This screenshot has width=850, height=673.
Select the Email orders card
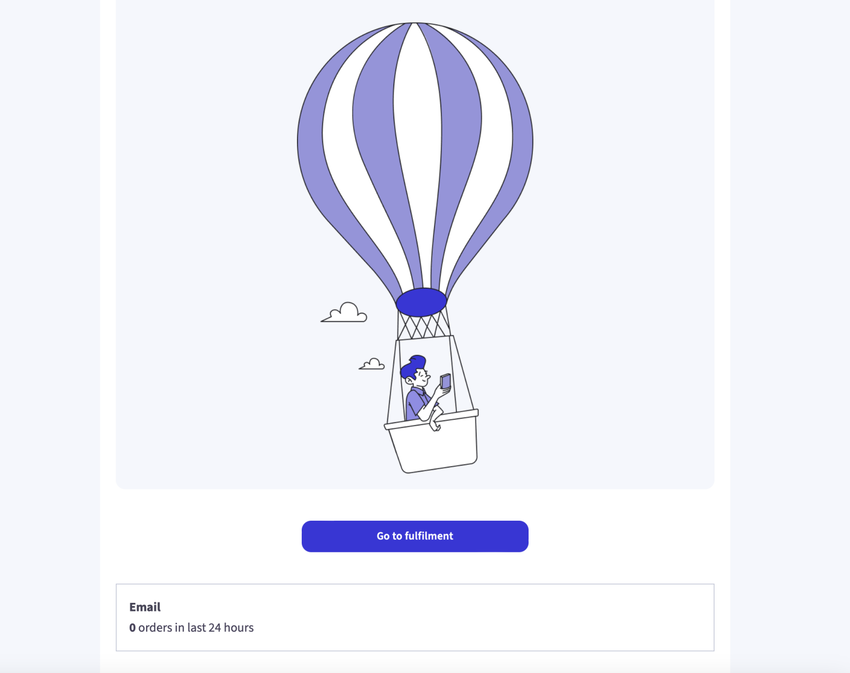415,617
